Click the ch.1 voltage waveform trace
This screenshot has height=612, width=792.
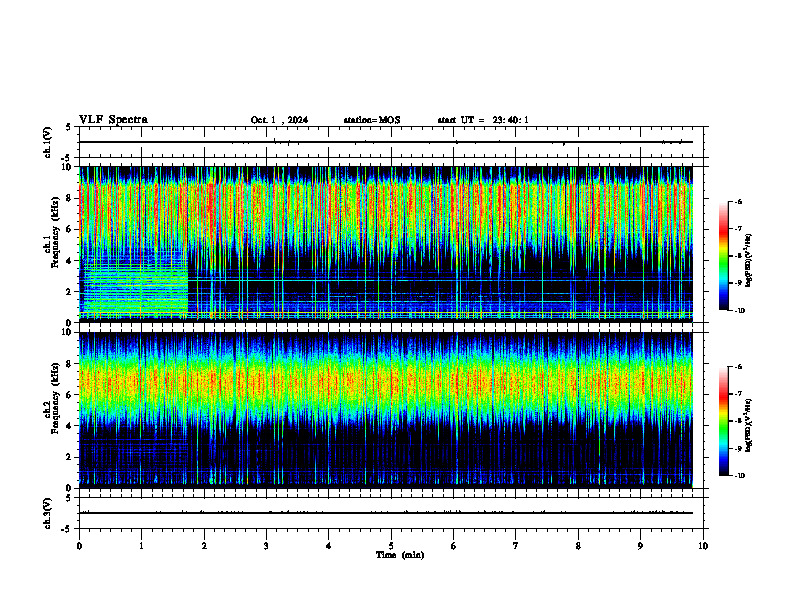[386, 142]
